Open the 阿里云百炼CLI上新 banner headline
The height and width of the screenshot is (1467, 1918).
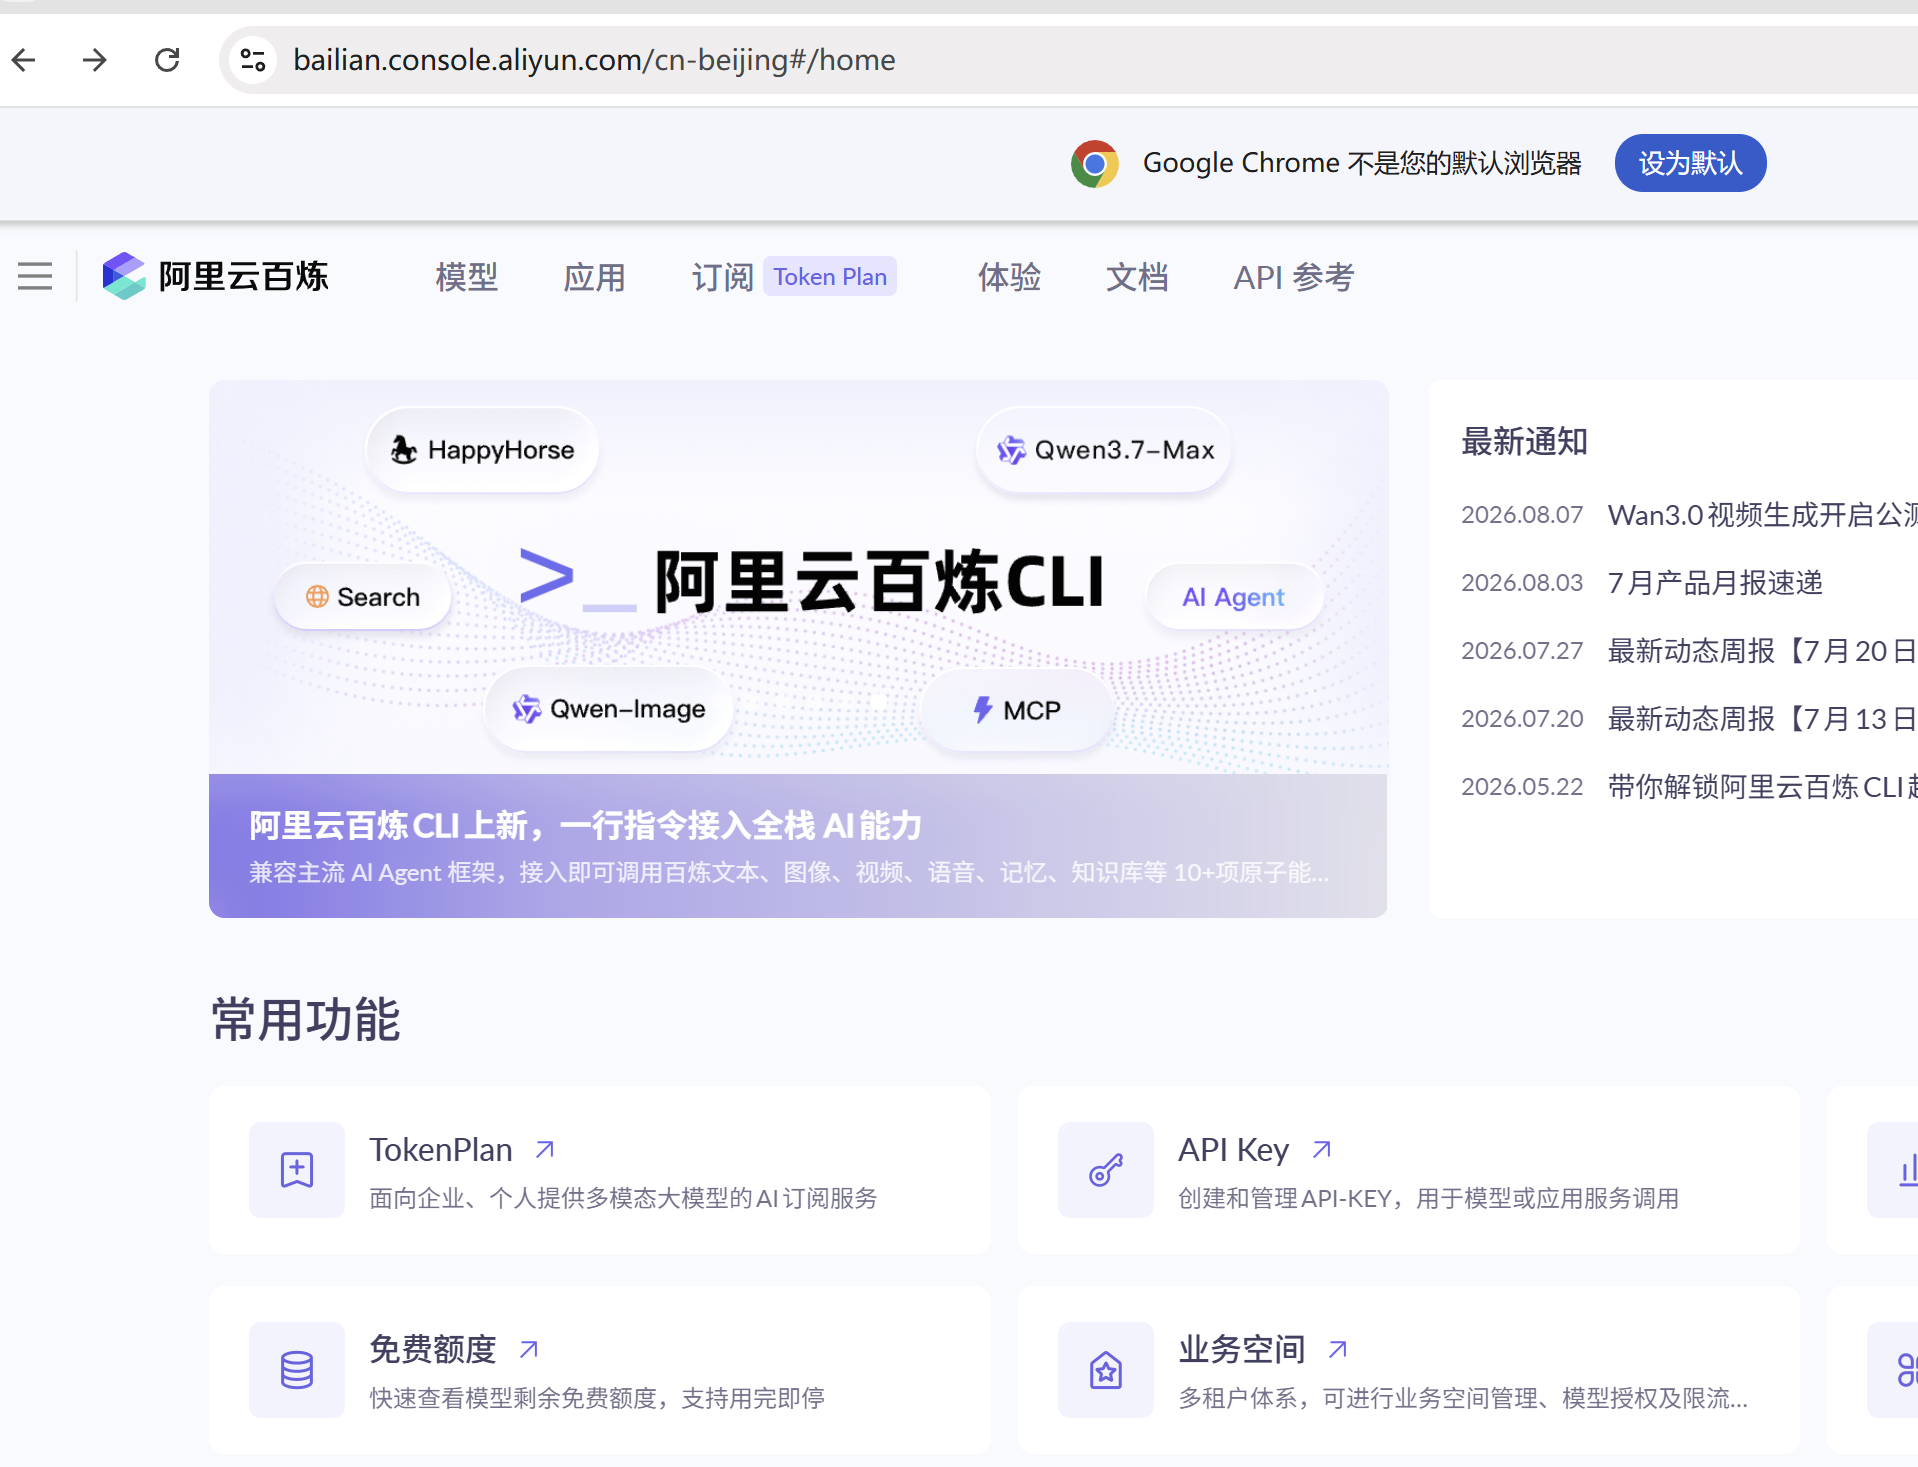585,826
